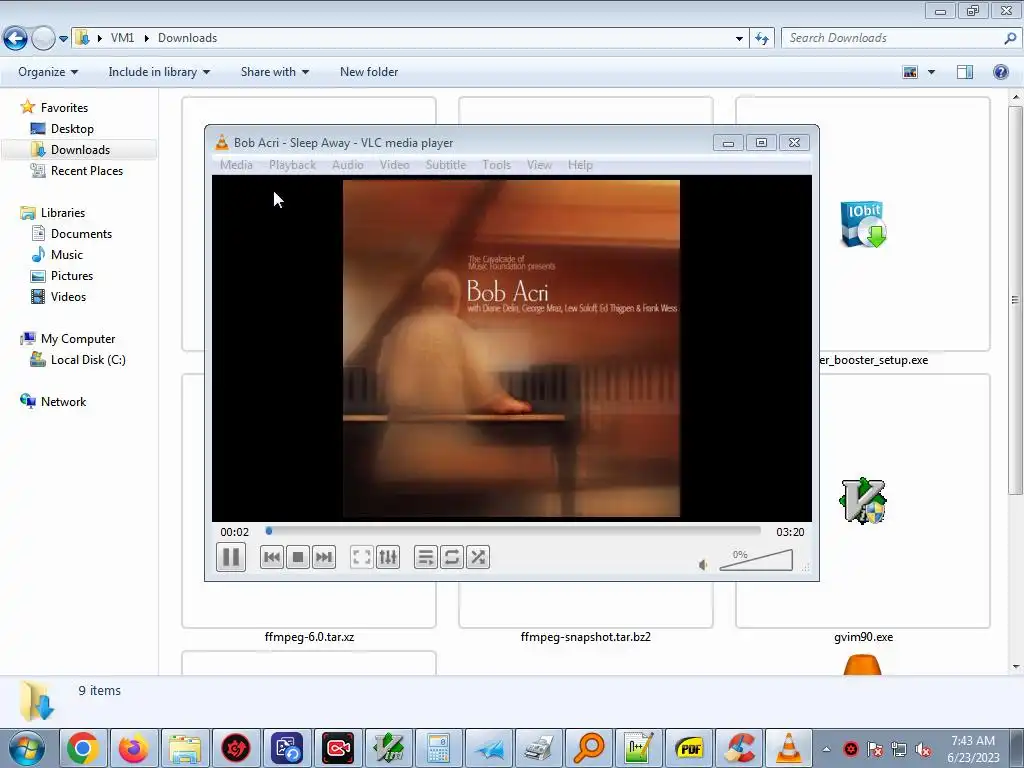The image size is (1024, 768).
Task: Pause playback in VLC
Action: pyautogui.click(x=231, y=557)
